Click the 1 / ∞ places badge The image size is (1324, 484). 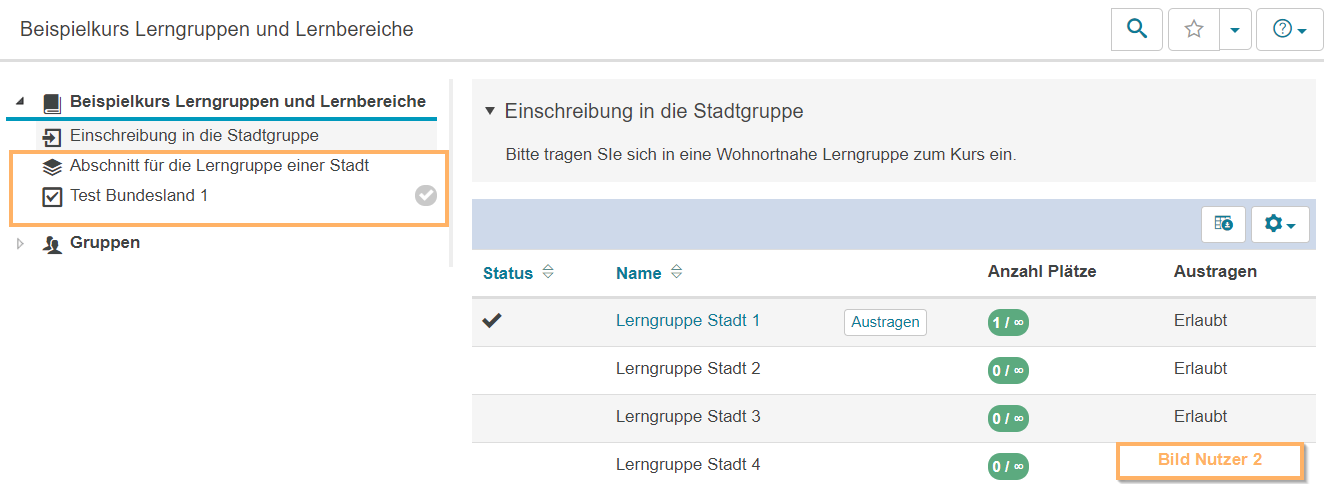pyautogui.click(x=1007, y=322)
